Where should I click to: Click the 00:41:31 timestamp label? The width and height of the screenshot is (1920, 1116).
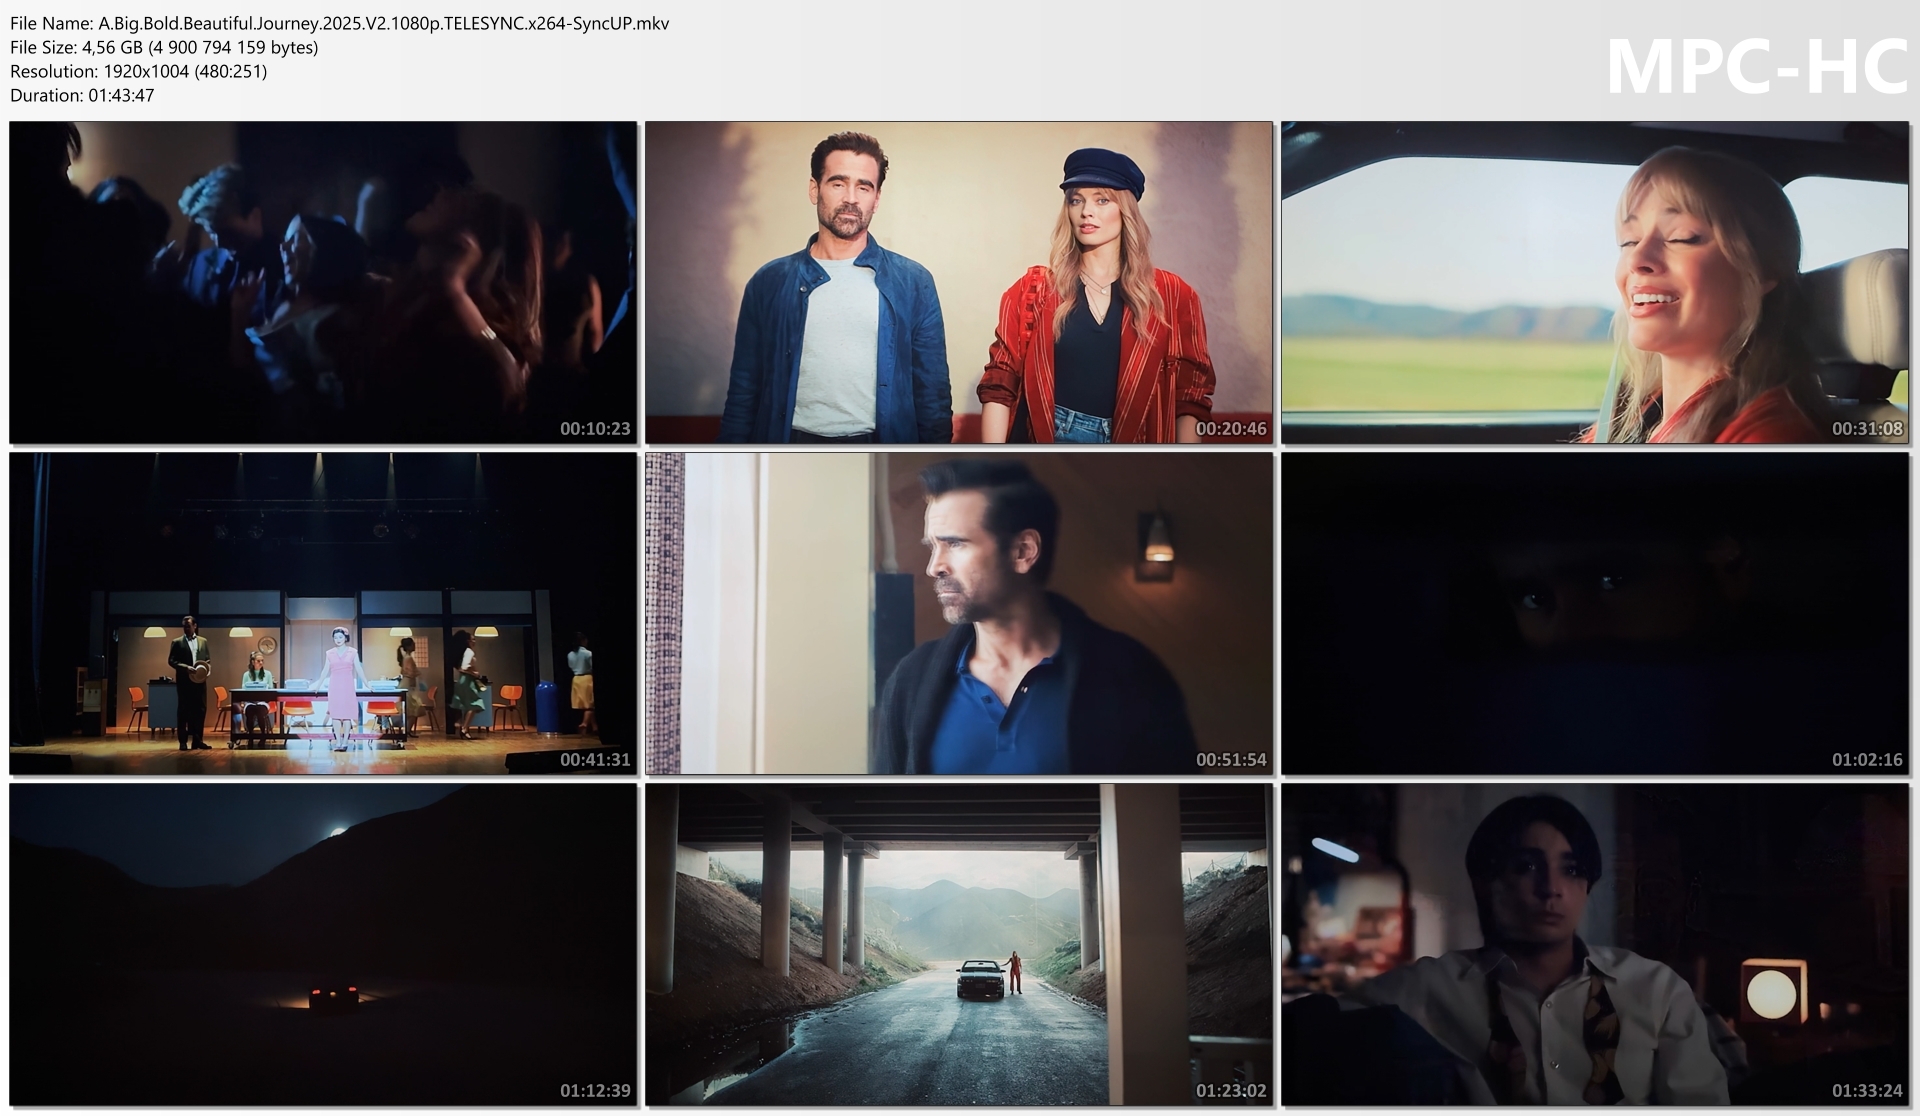595,760
